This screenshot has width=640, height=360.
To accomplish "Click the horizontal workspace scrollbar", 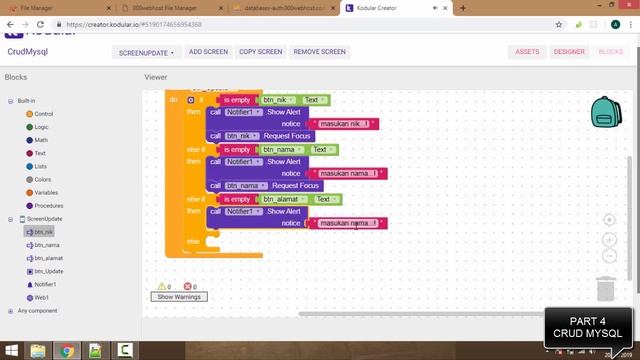I will tap(421, 314).
